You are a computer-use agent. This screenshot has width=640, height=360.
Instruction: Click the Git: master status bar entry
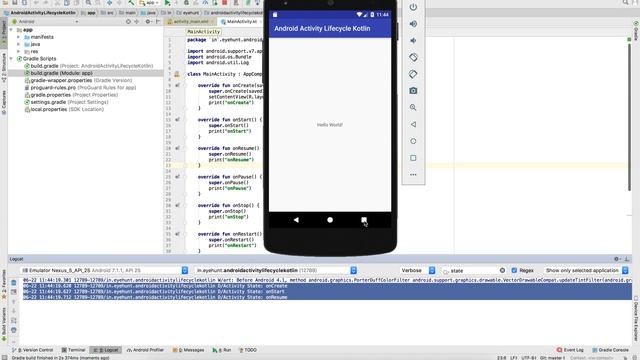click(552, 358)
